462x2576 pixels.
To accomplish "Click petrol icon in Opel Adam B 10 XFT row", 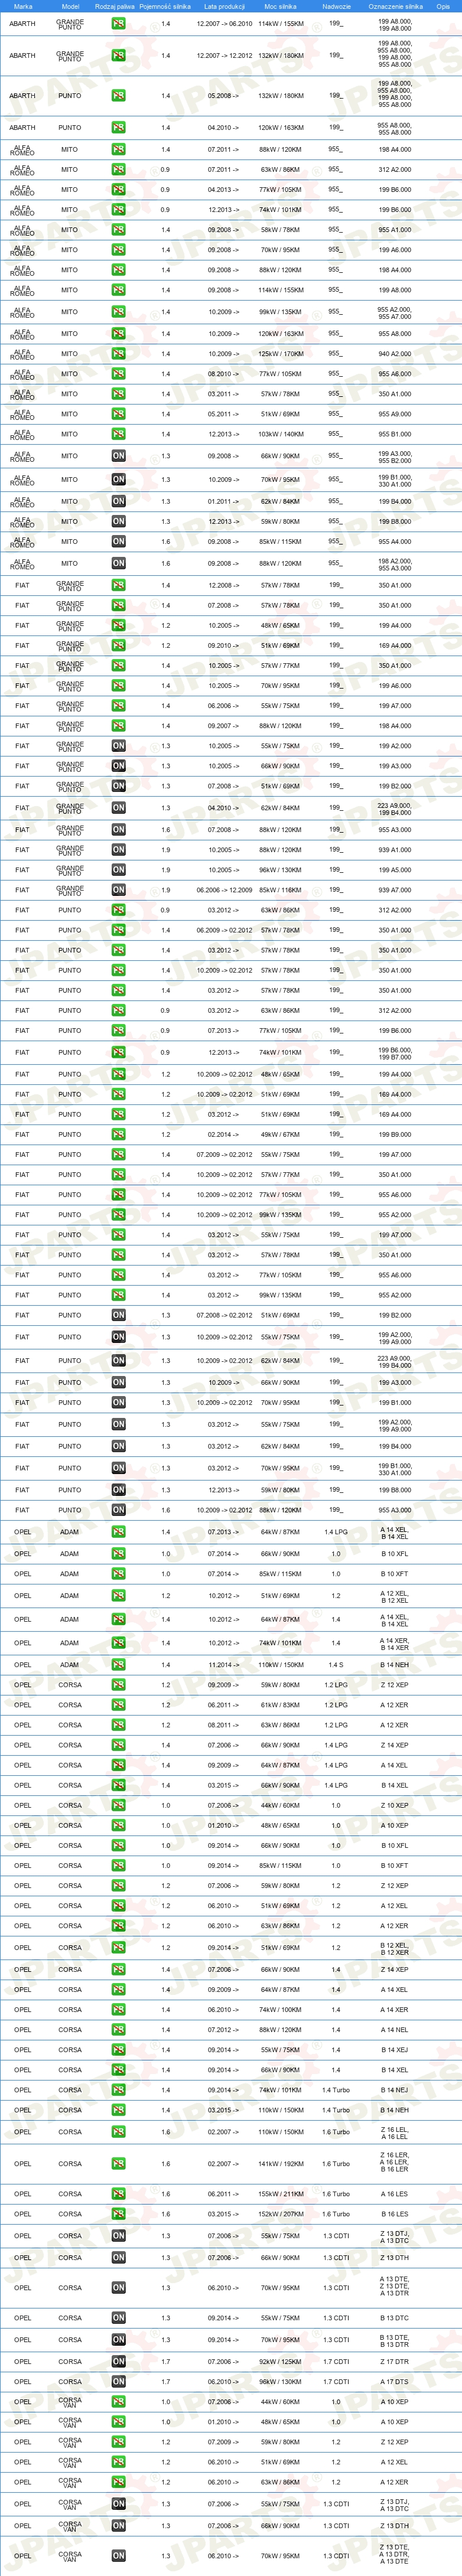I will (x=118, y=1574).
